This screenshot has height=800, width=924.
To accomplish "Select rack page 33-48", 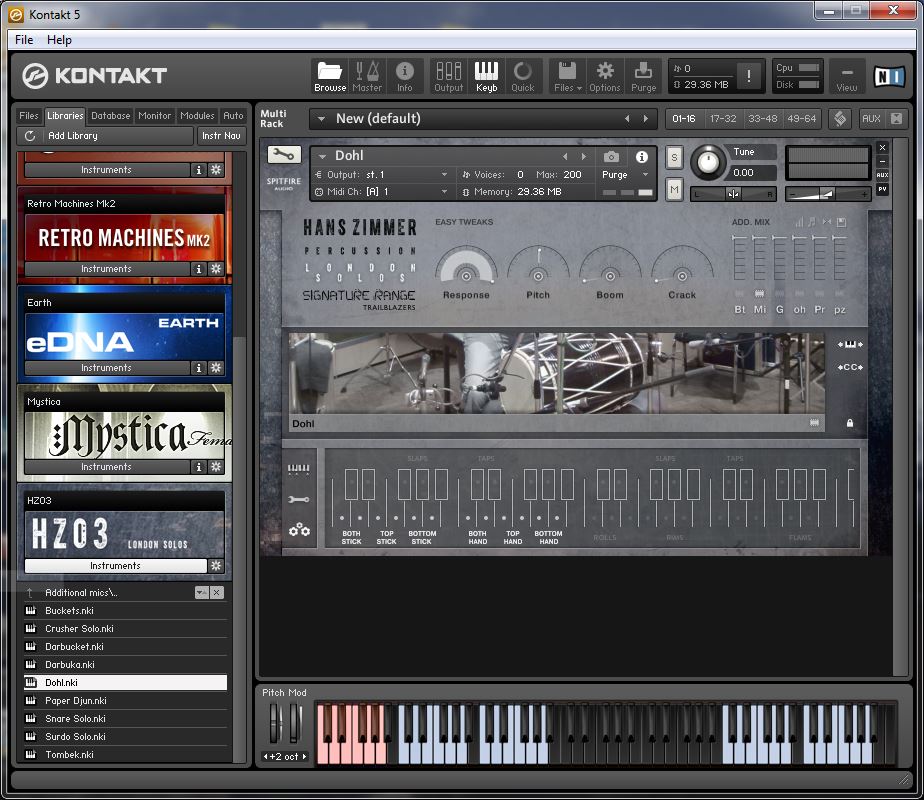I will (763, 118).
